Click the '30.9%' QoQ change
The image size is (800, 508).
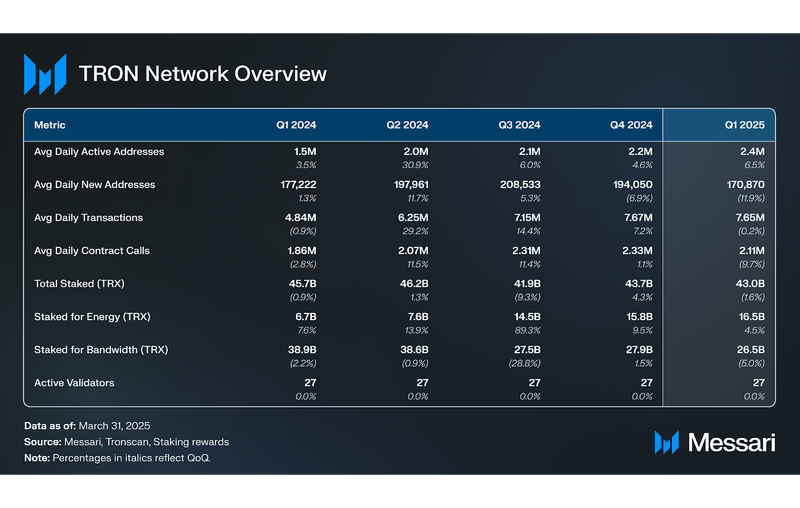415,165
